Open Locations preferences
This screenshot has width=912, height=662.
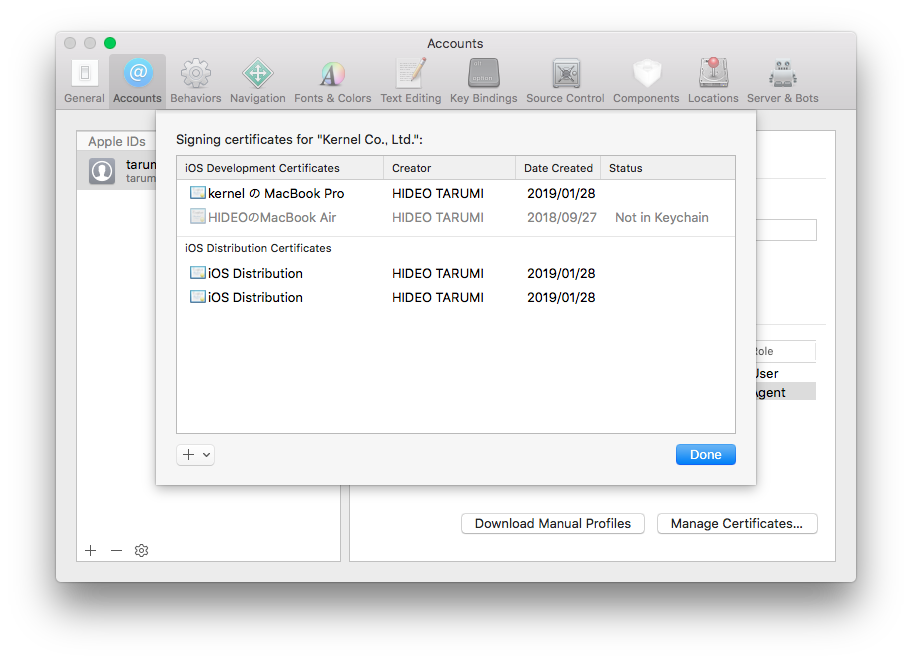(713, 81)
